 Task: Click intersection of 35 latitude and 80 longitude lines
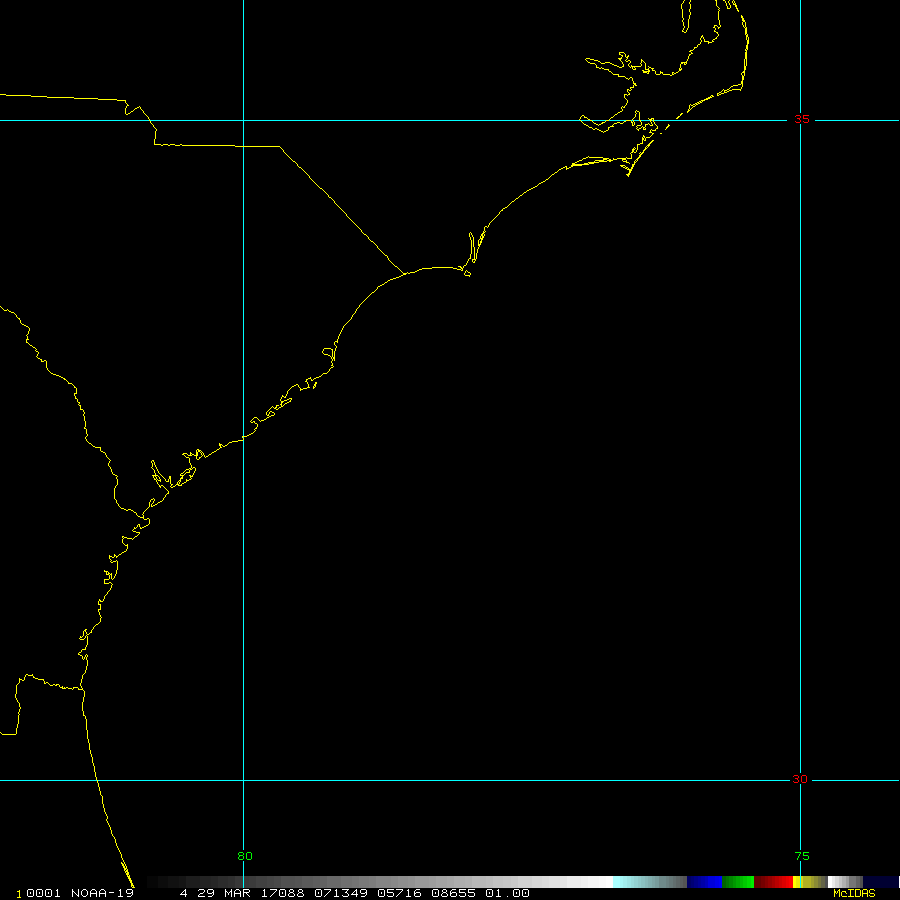click(x=244, y=120)
